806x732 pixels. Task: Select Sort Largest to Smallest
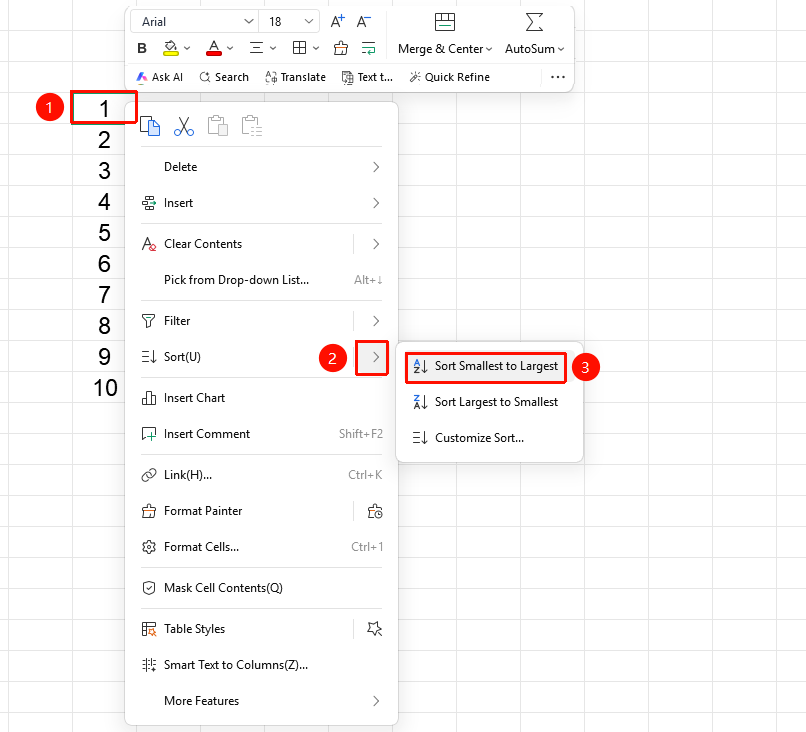[x=486, y=402]
